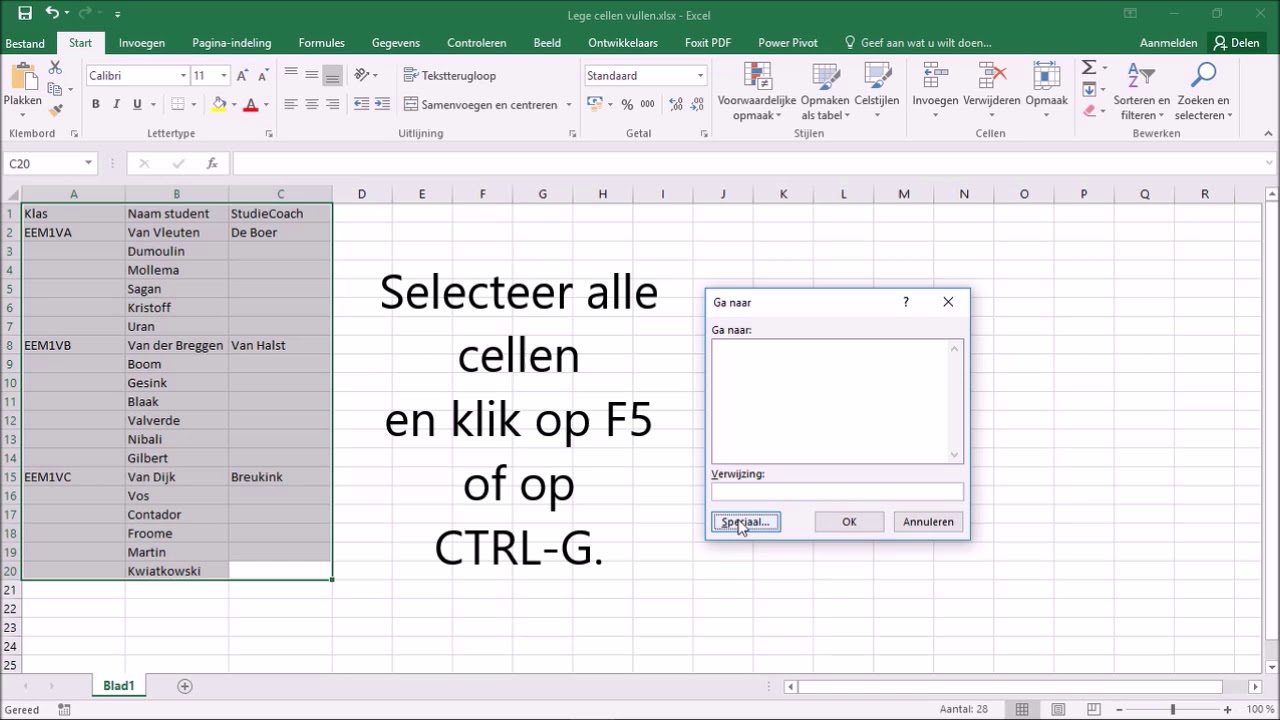Click the red font color swatch
The width and height of the screenshot is (1280, 720).
point(251,104)
